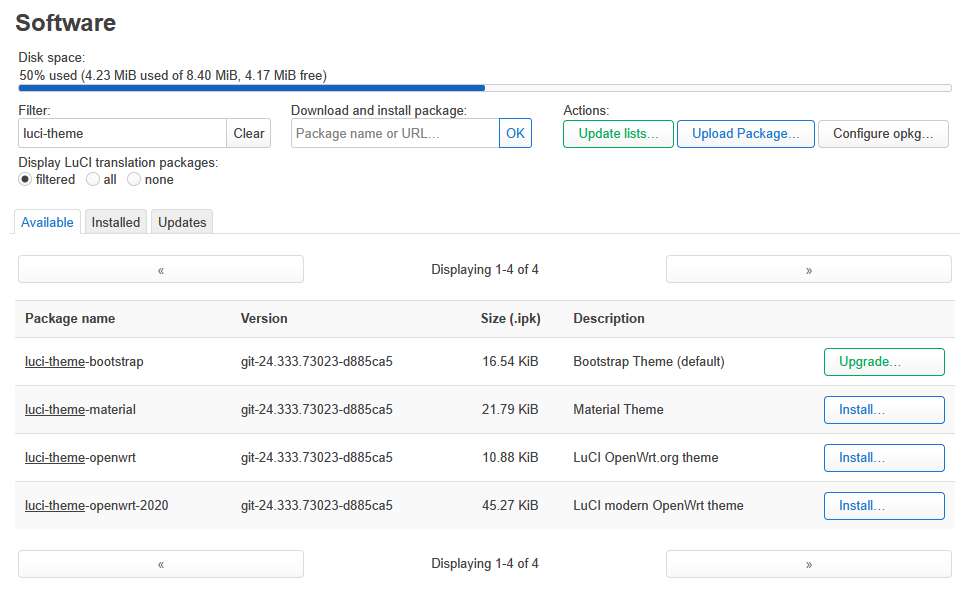Choose the 'all' translation packages option
The height and width of the screenshot is (591, 970).
(x=93, y=180)
